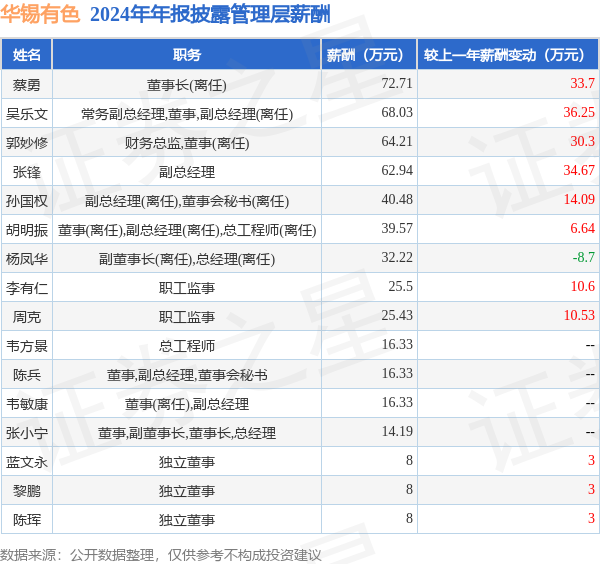
Task: Select the 薪酬（万元） column header
Action: tap(369, 55)
